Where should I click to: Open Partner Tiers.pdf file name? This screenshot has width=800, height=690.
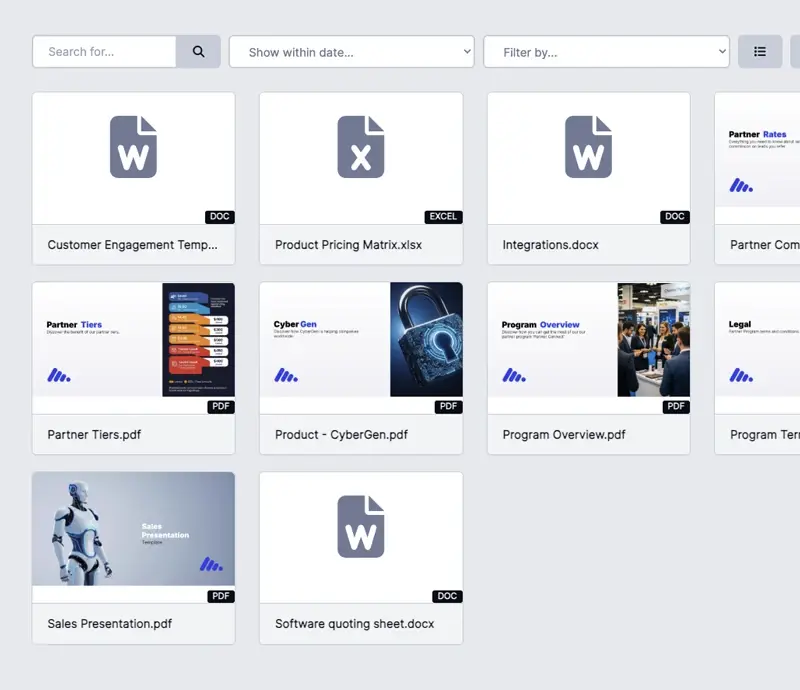[x=94, y=435]
